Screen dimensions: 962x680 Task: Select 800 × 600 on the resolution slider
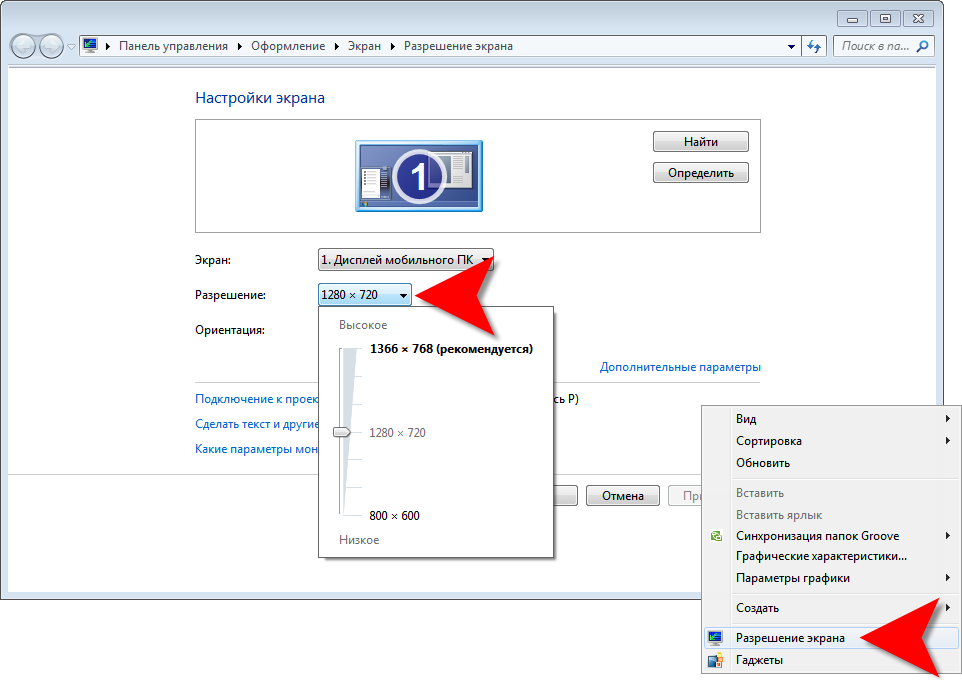click(x=394, y=516)
